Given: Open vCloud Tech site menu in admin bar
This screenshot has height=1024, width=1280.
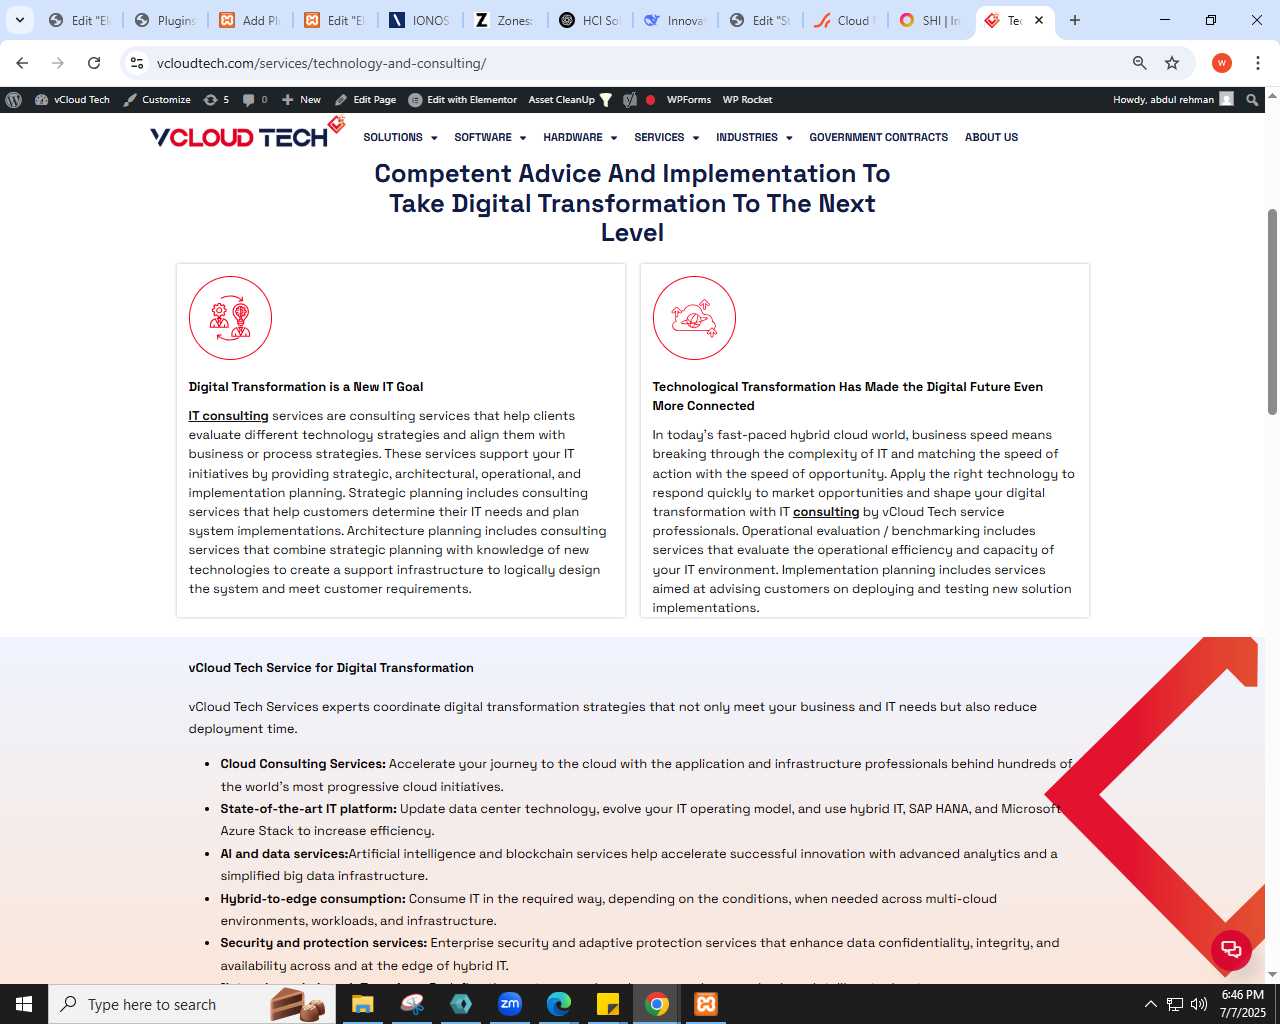Looking at the screenshot, I should click(72, 100).
